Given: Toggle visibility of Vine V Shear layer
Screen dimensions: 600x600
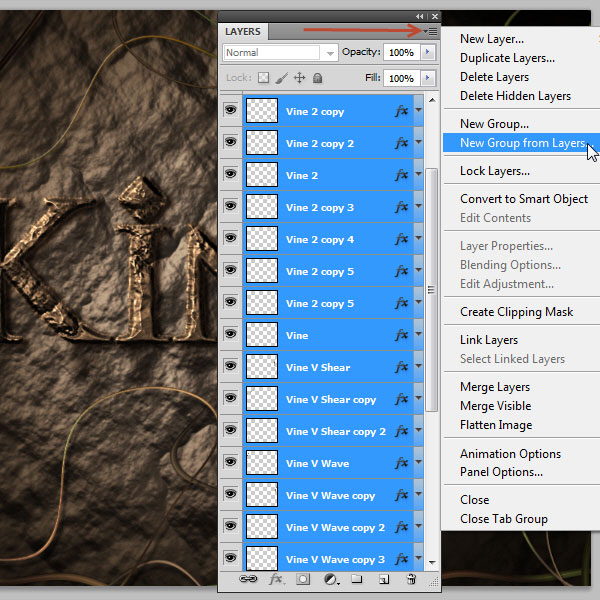Looking at the screenshot, I should tap(230, 366).
